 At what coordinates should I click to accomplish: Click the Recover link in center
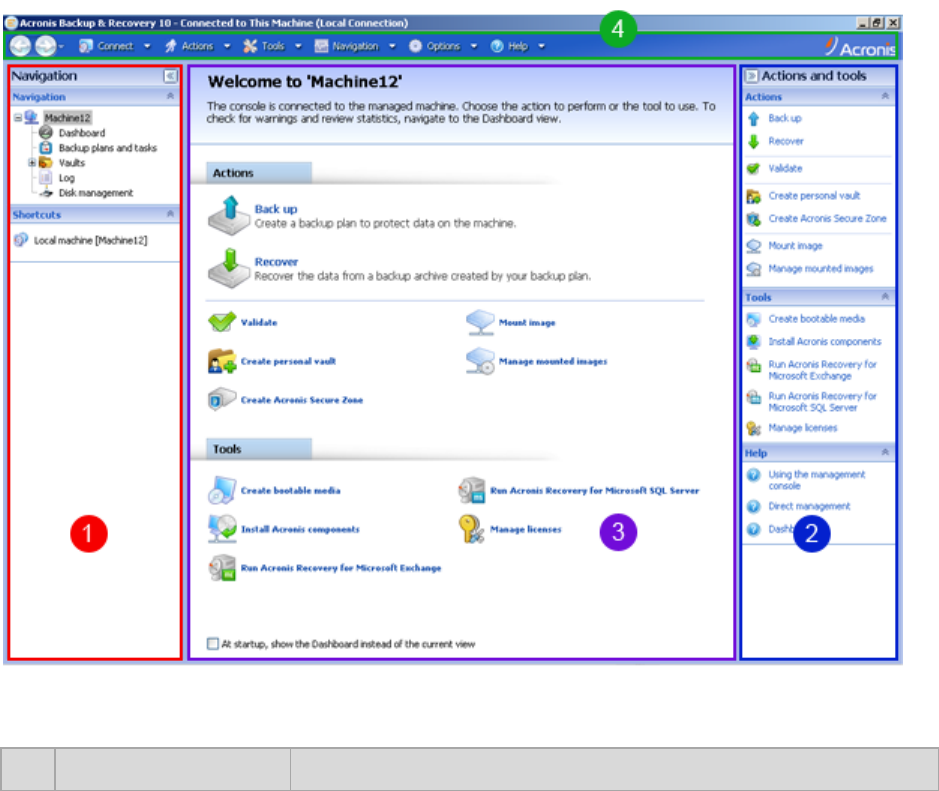click(x=276, y=262)
